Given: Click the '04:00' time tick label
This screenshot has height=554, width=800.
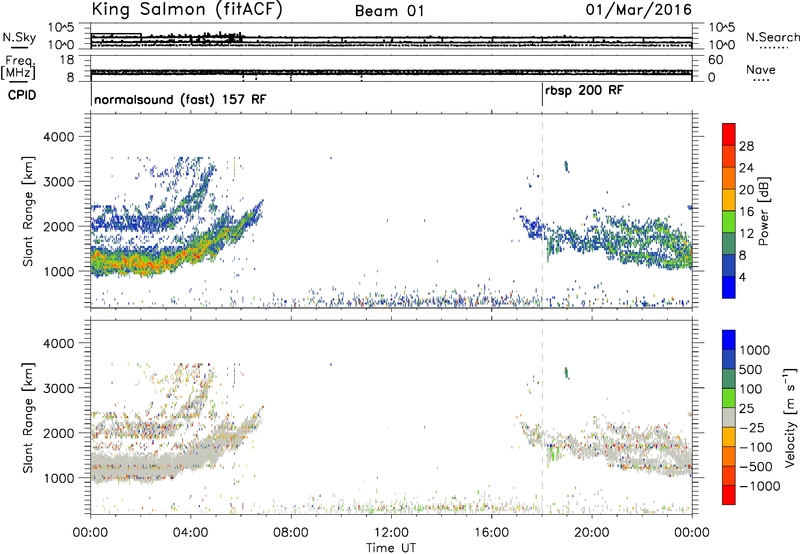Looking at the screenshot, I should 191,533.
